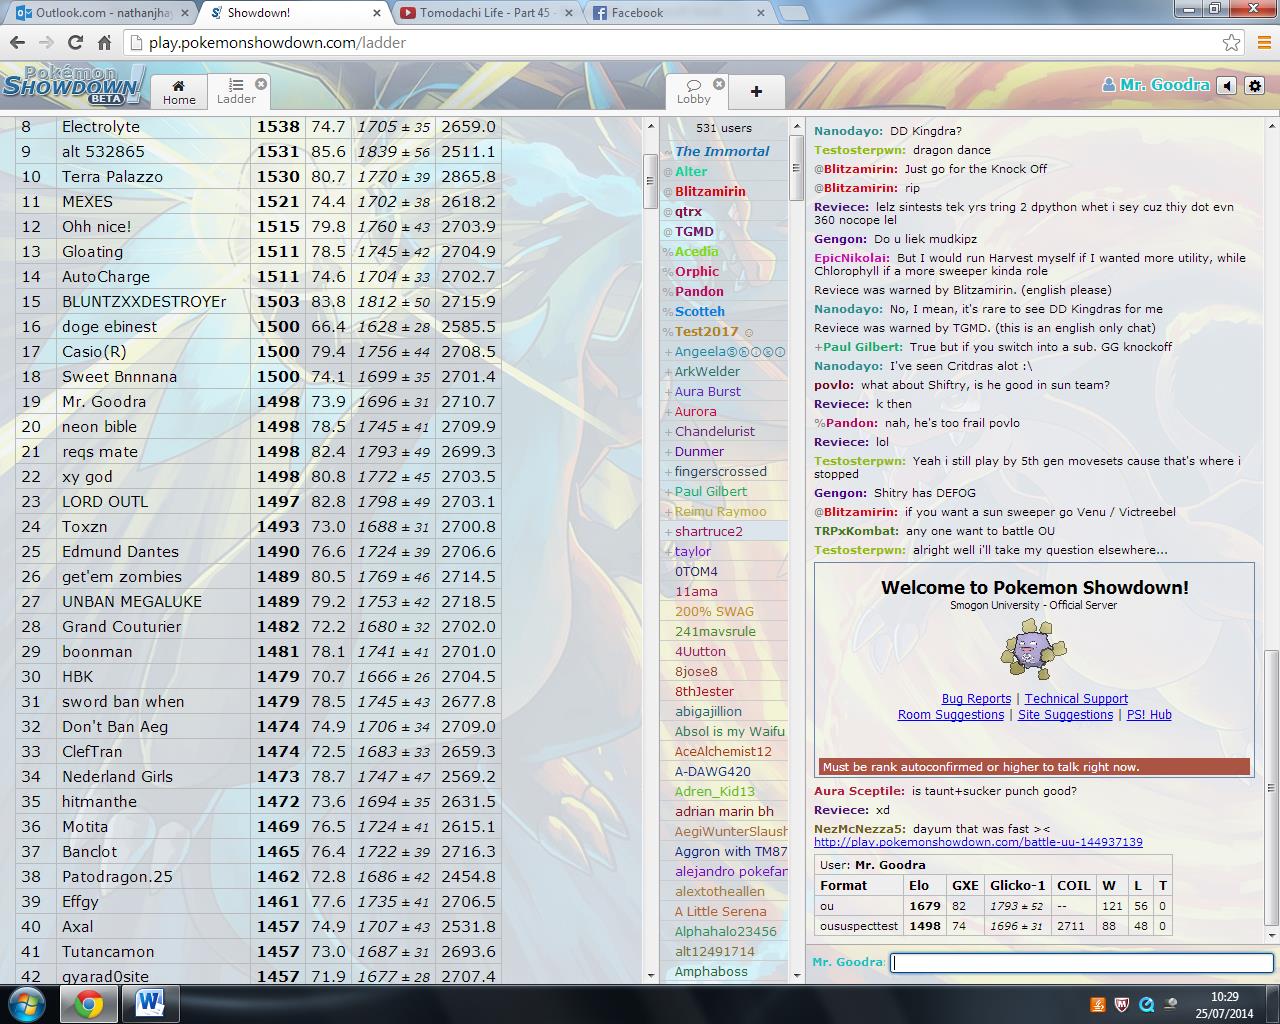The height and width of the screenshot is (1024, 1280).
Task: Open Showdown settings with the gear icon
Action: (x=1254, y=86)
